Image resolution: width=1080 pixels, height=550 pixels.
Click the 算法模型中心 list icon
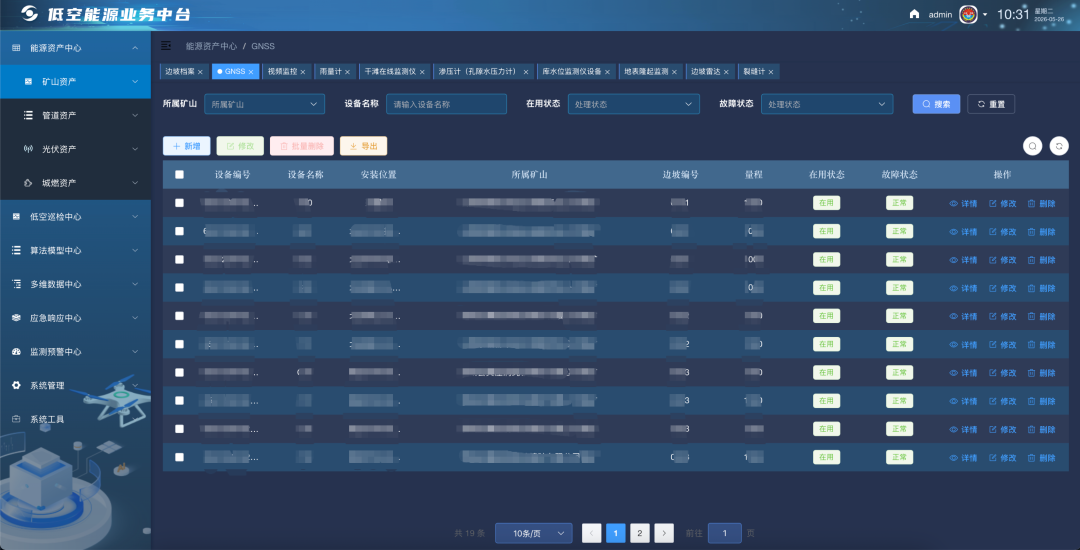click(17, 250)
